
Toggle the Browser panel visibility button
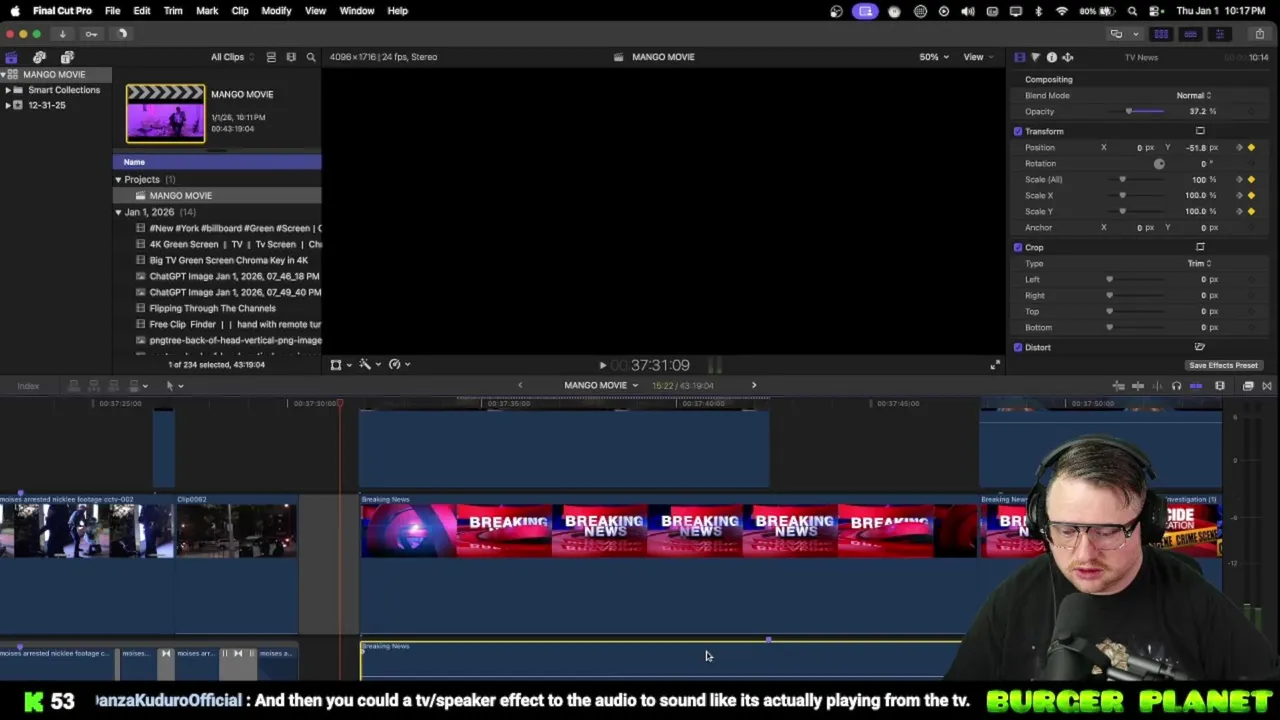click(x=1161, y=34)
